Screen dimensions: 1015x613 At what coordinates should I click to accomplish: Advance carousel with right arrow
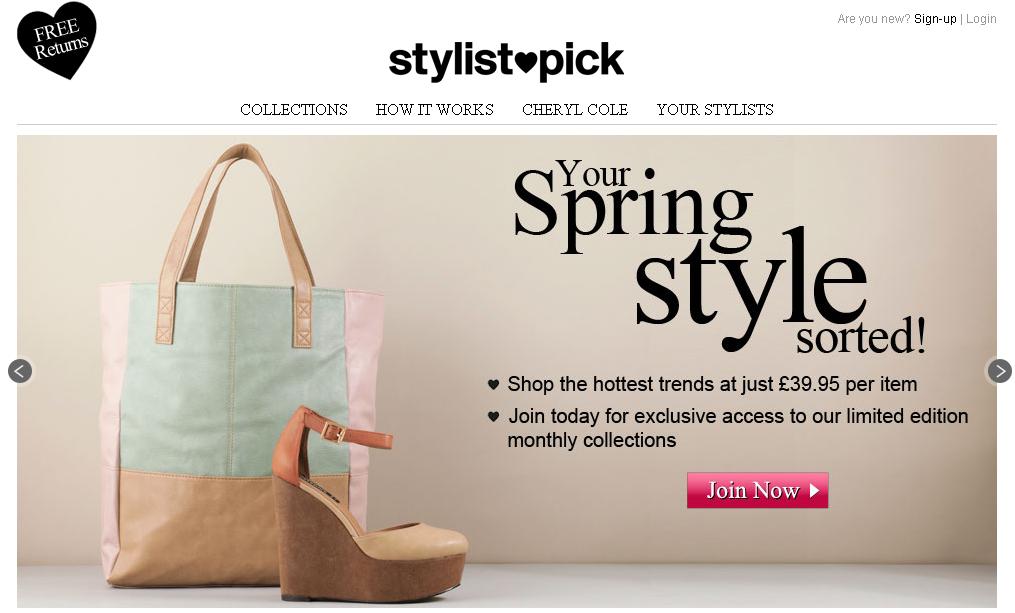[x=999, y=371]
